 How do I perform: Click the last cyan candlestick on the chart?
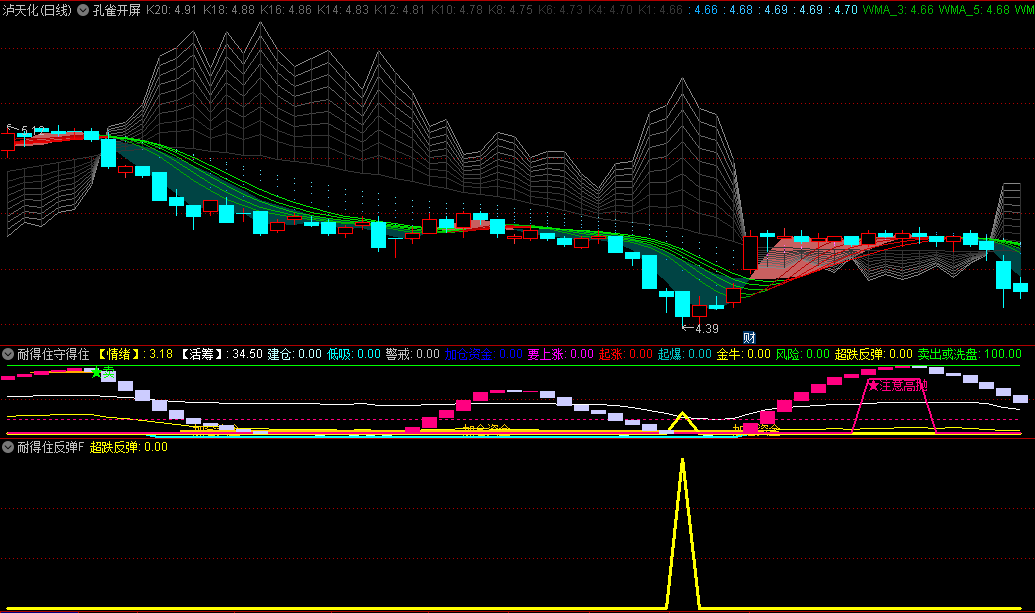(x=1020, y=287)
